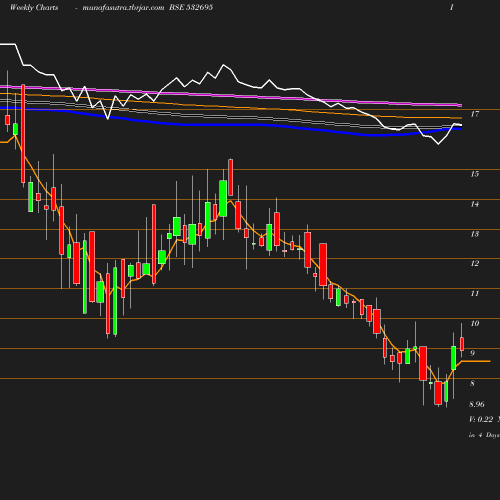The height and width of the screenshot is (500, 500).
Task: Click the 'munafasutra.tbrjar.com' source text
Action: pyautogui.click(x=123, y=8)
